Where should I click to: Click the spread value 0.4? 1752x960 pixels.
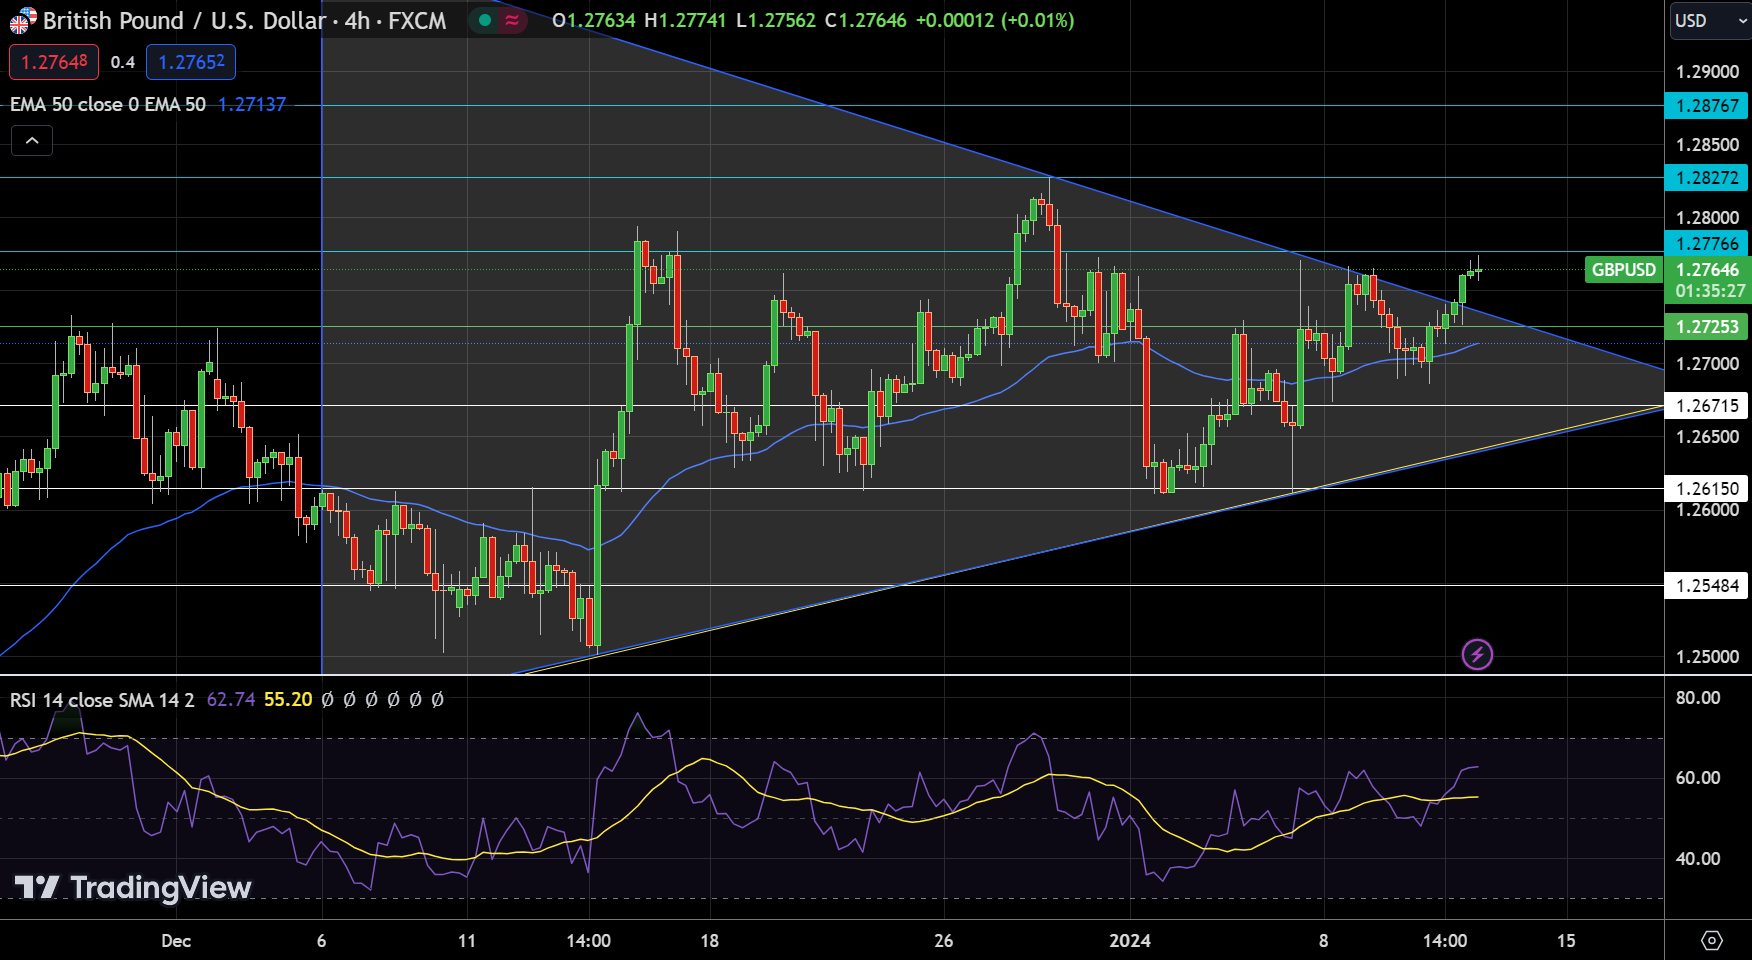pos(123,62)
